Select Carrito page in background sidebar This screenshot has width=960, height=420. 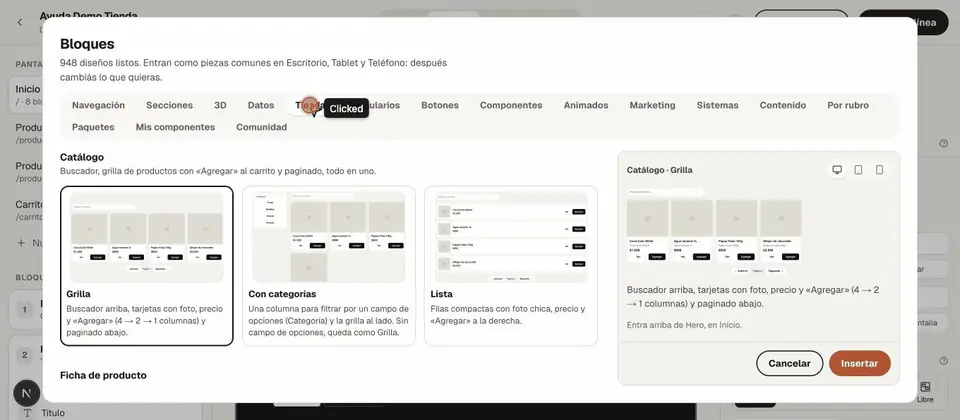[x=29, y=210]
